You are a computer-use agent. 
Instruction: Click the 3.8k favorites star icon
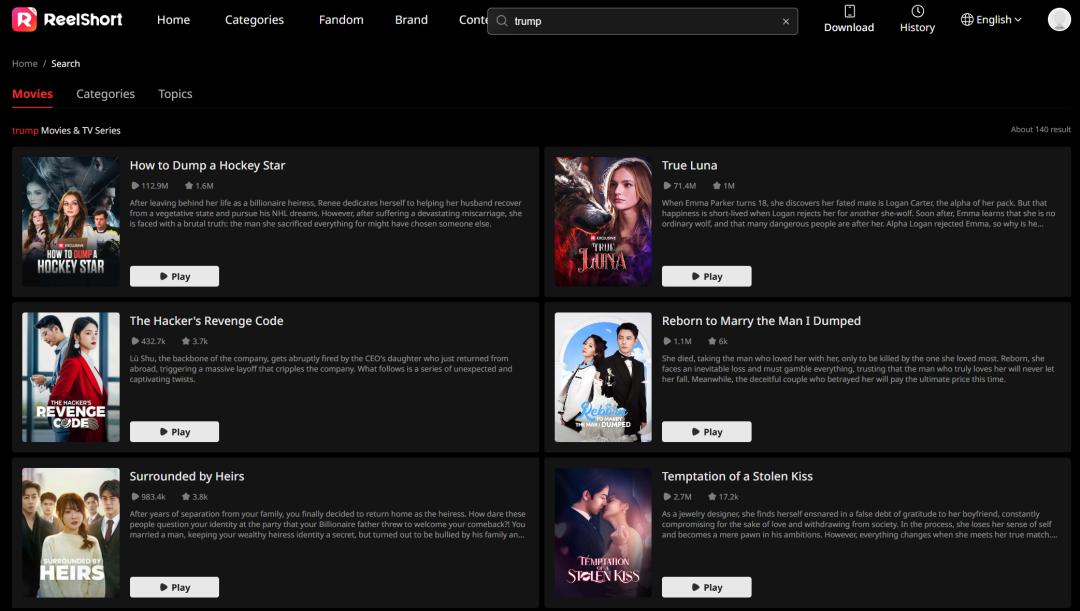pyautogui.click(x=186, y=497)
